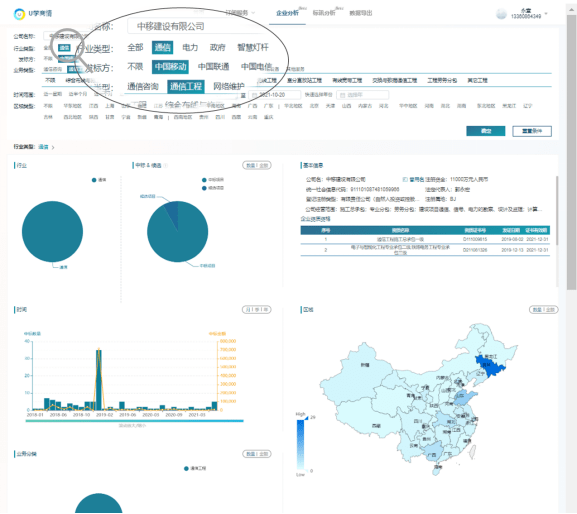This screenshot has width=577, height=514.
Task: Choose the 近半个月 time range
Action: click(78, 95)
